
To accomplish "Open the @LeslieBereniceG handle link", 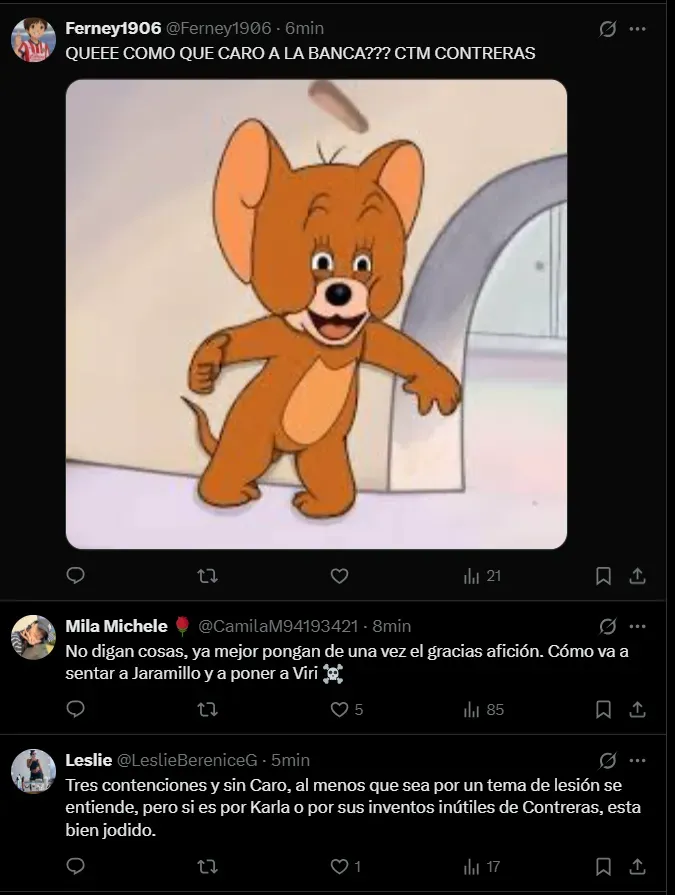I will (x=189, y=760).
